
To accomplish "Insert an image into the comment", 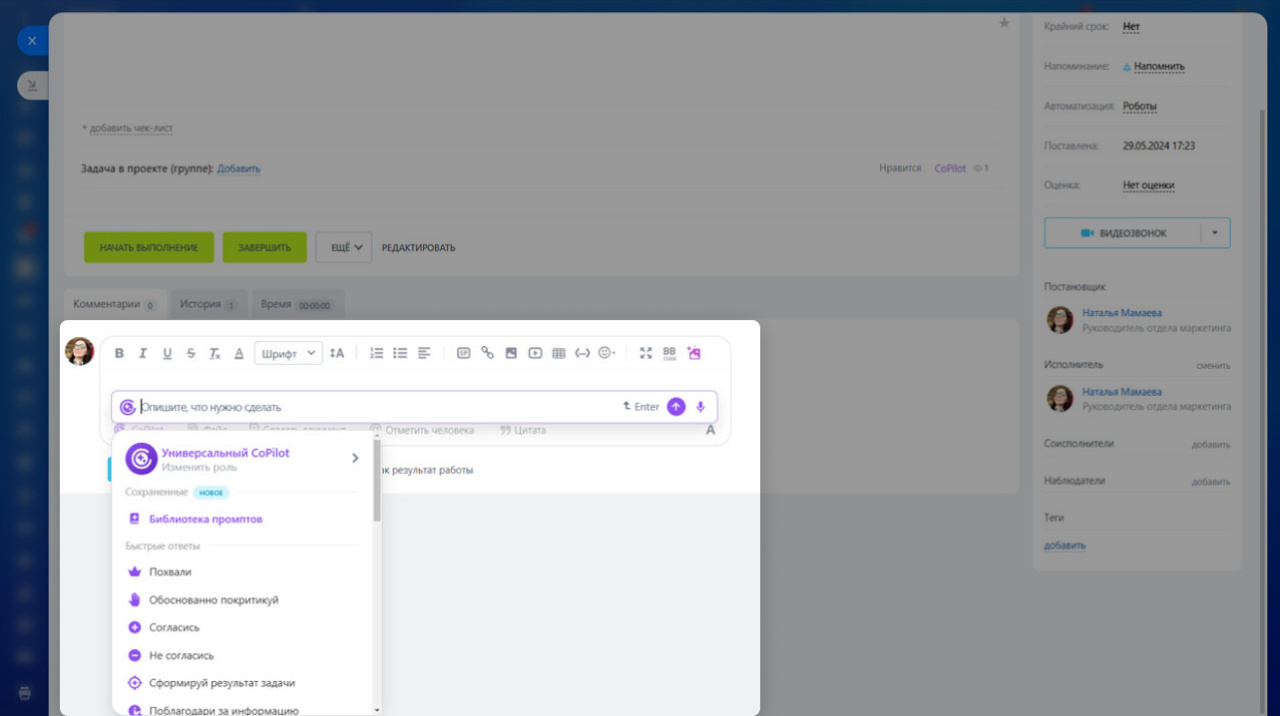I will [511, 353].
